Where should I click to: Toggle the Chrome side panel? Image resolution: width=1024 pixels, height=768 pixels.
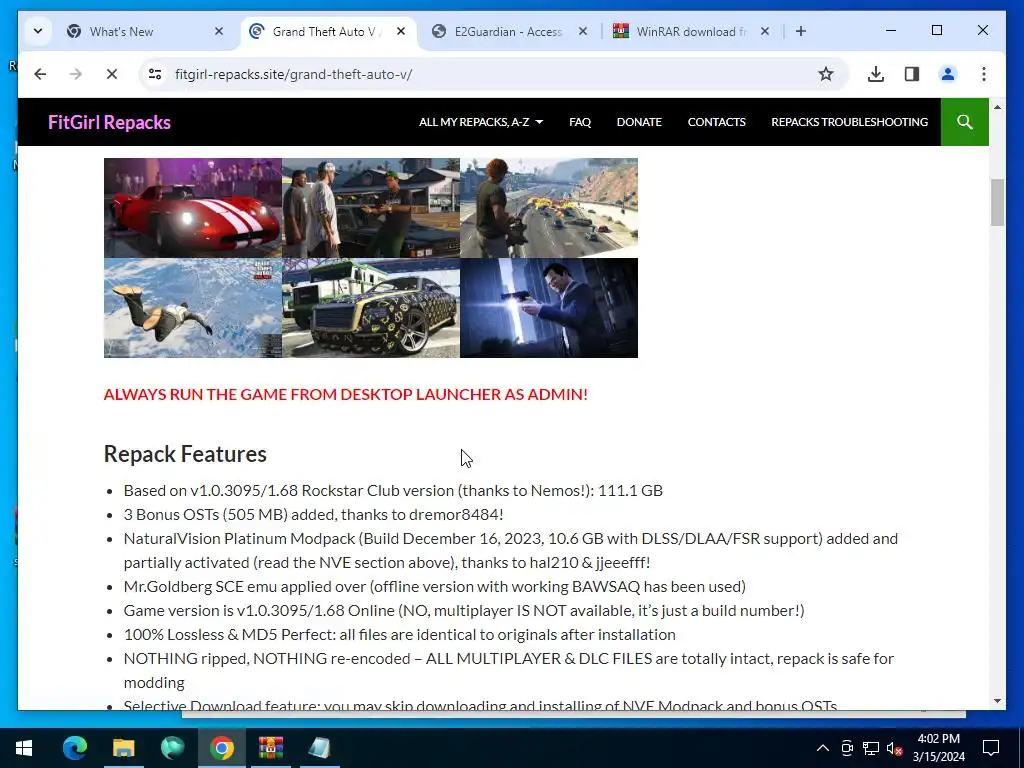912,74
